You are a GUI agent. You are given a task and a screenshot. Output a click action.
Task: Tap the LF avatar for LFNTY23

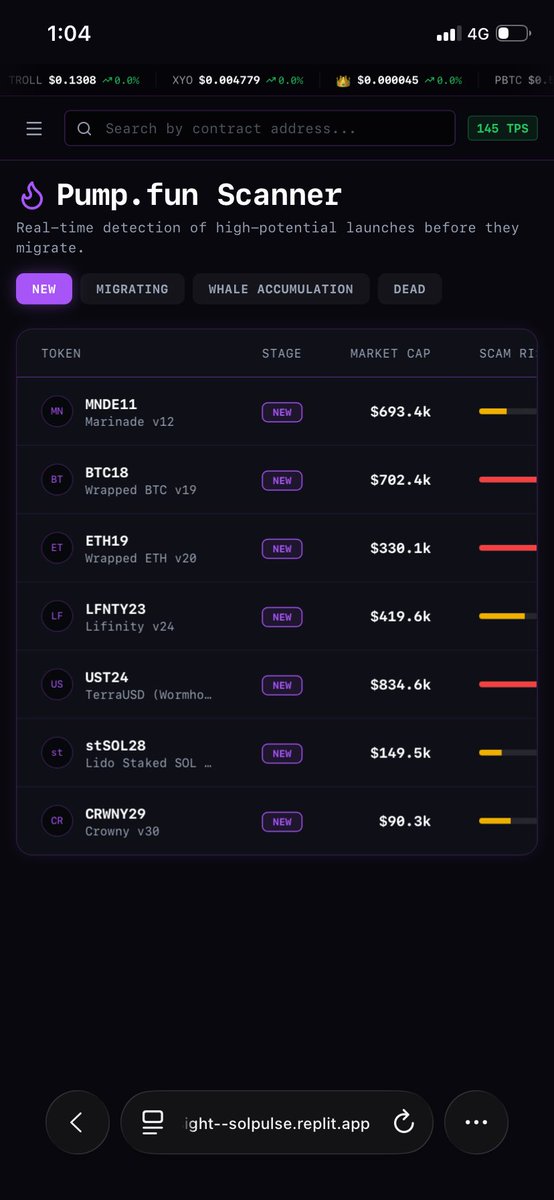coord(57,616)
